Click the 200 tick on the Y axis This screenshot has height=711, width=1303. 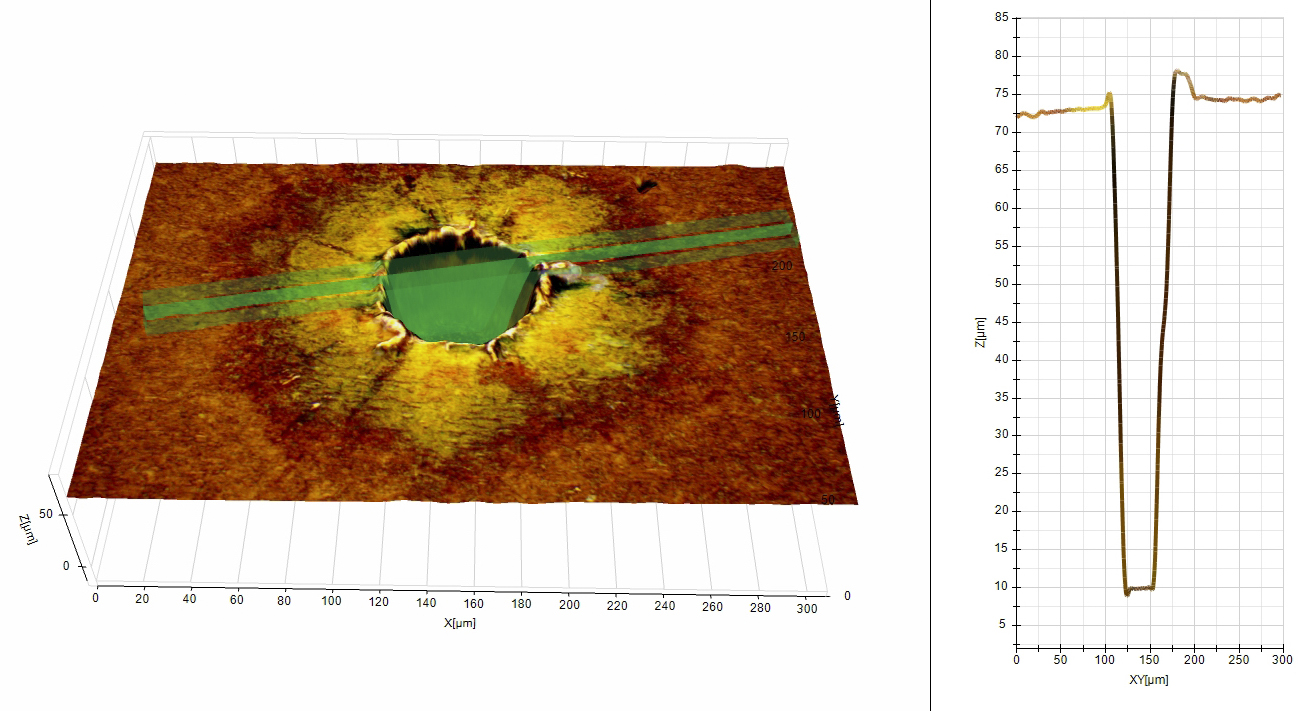(783, 267)
